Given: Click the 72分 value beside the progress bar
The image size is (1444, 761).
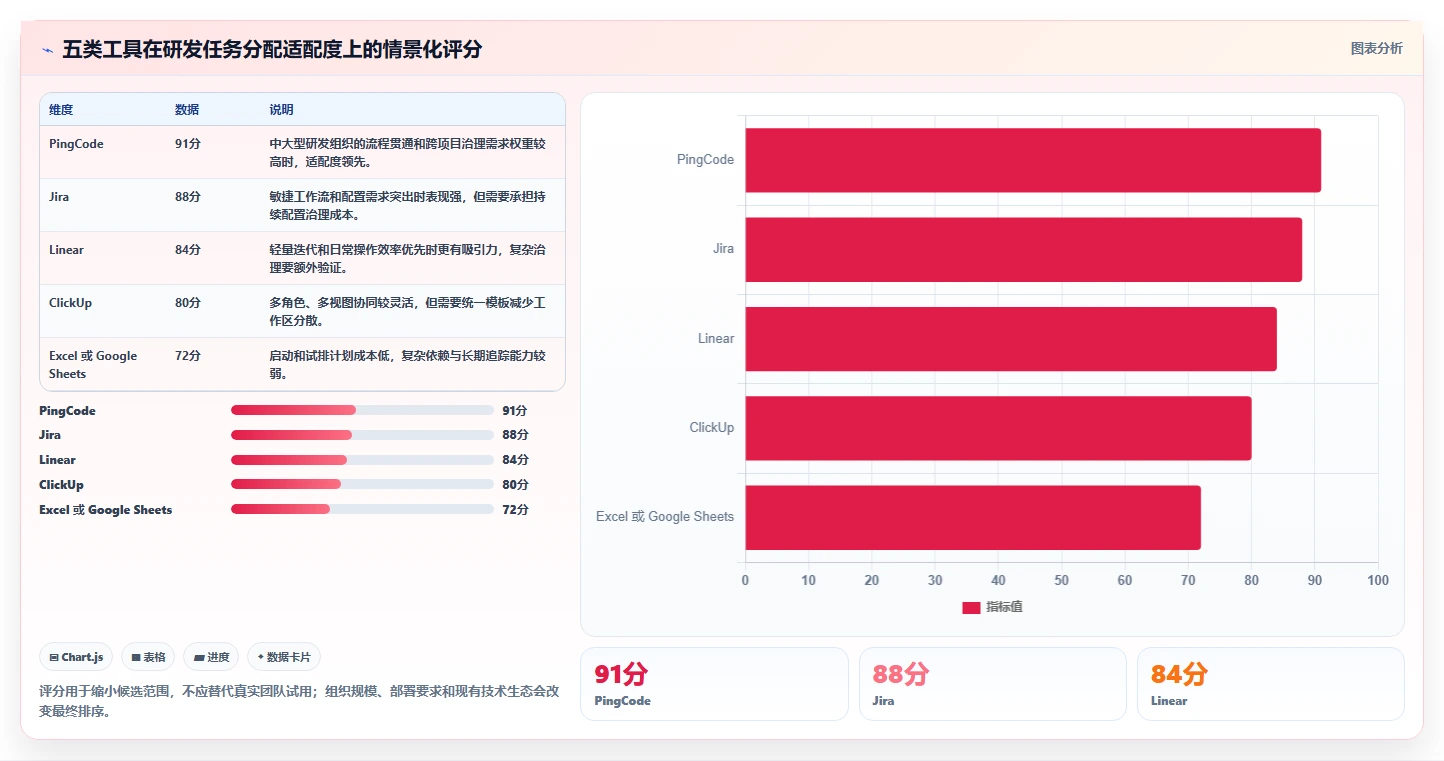Looking at the screenshot, I should [x=515, y=510].
